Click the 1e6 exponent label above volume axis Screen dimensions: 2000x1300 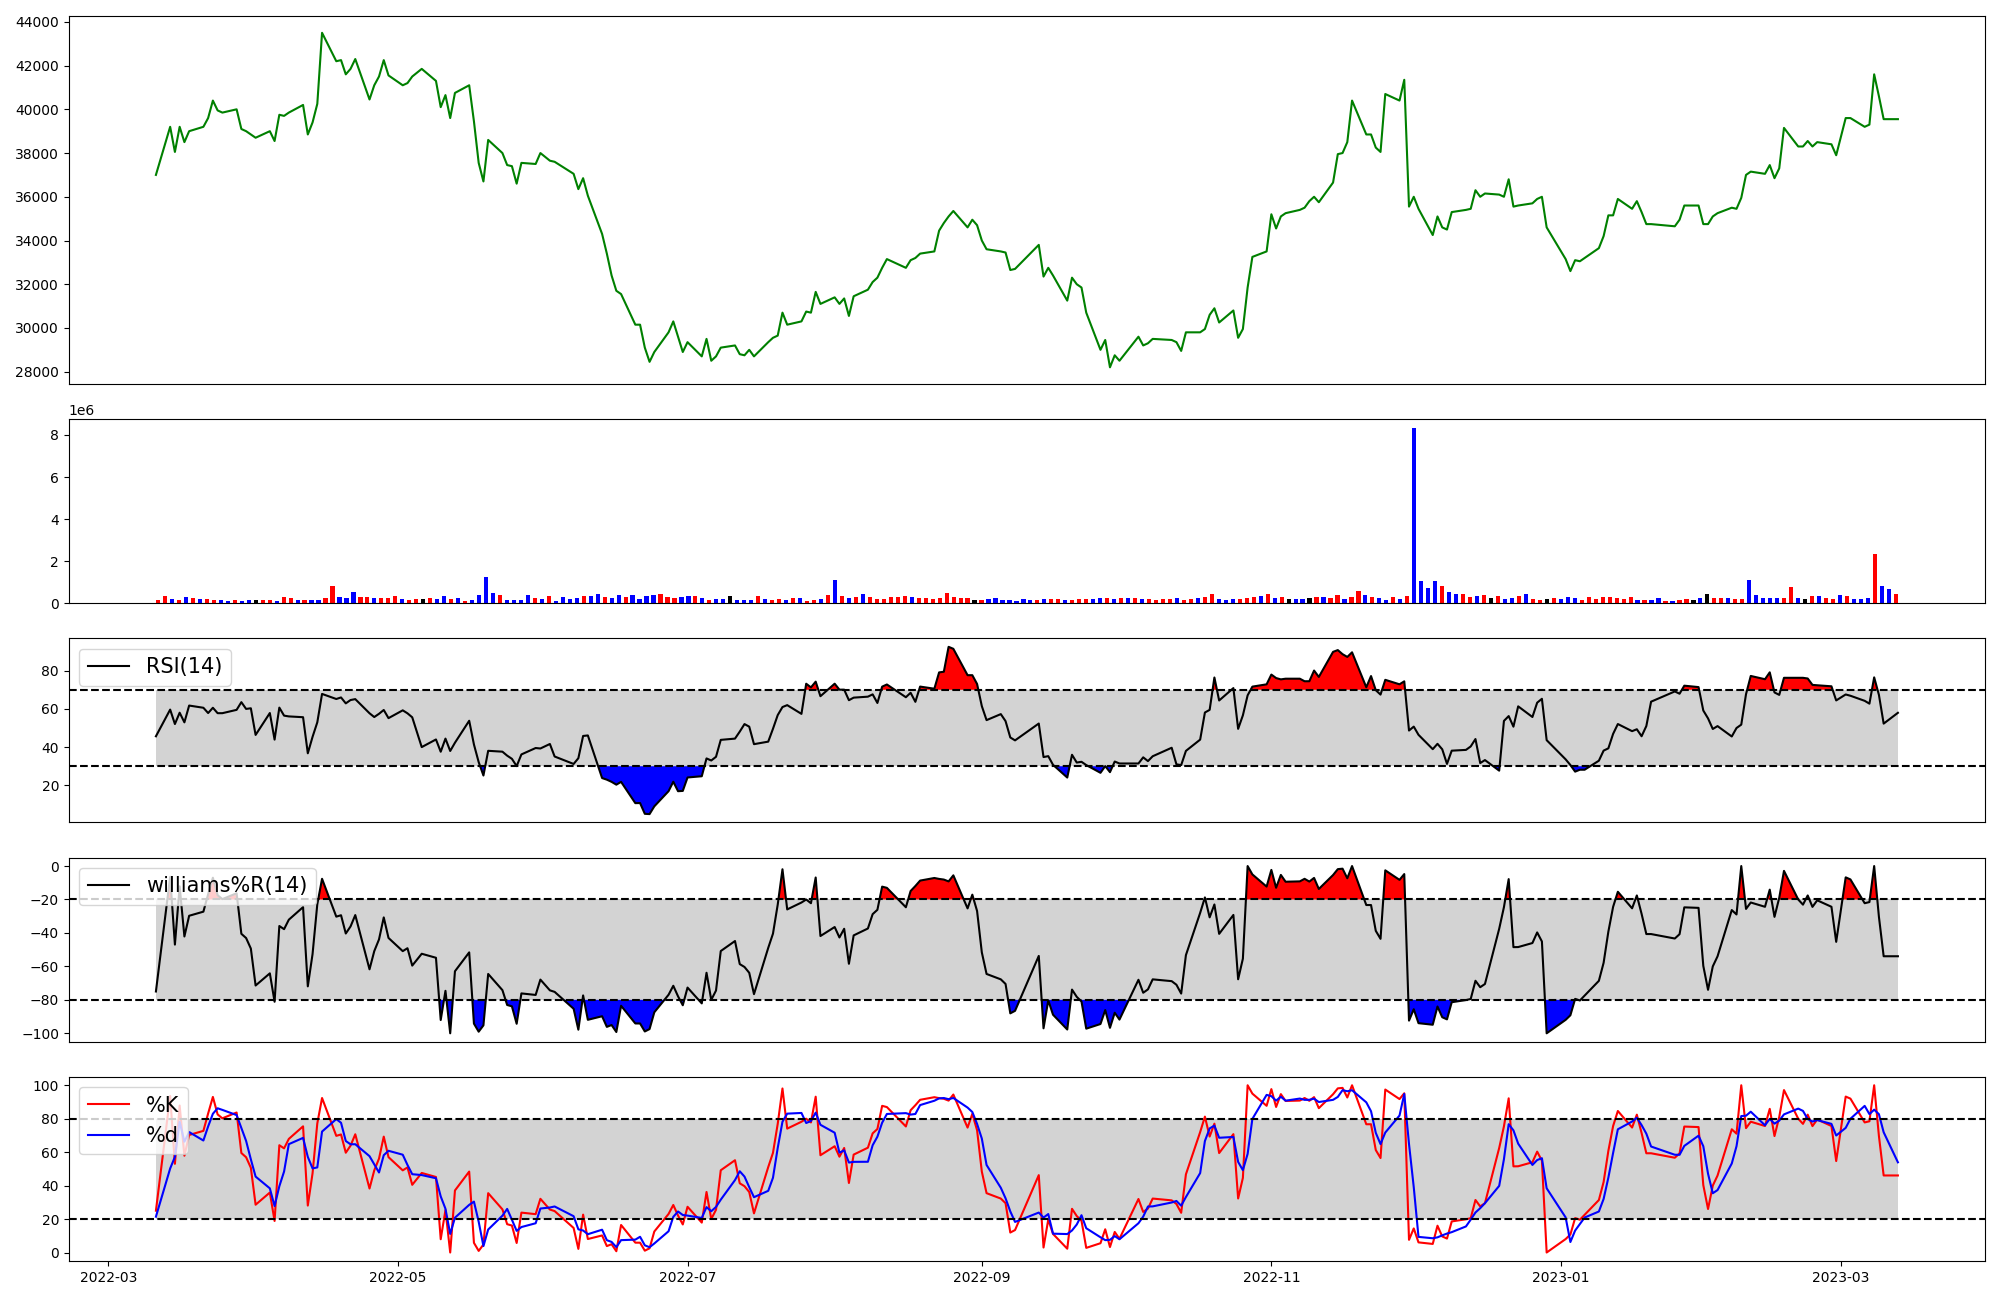pyautogui.click(x=81, y=411)
